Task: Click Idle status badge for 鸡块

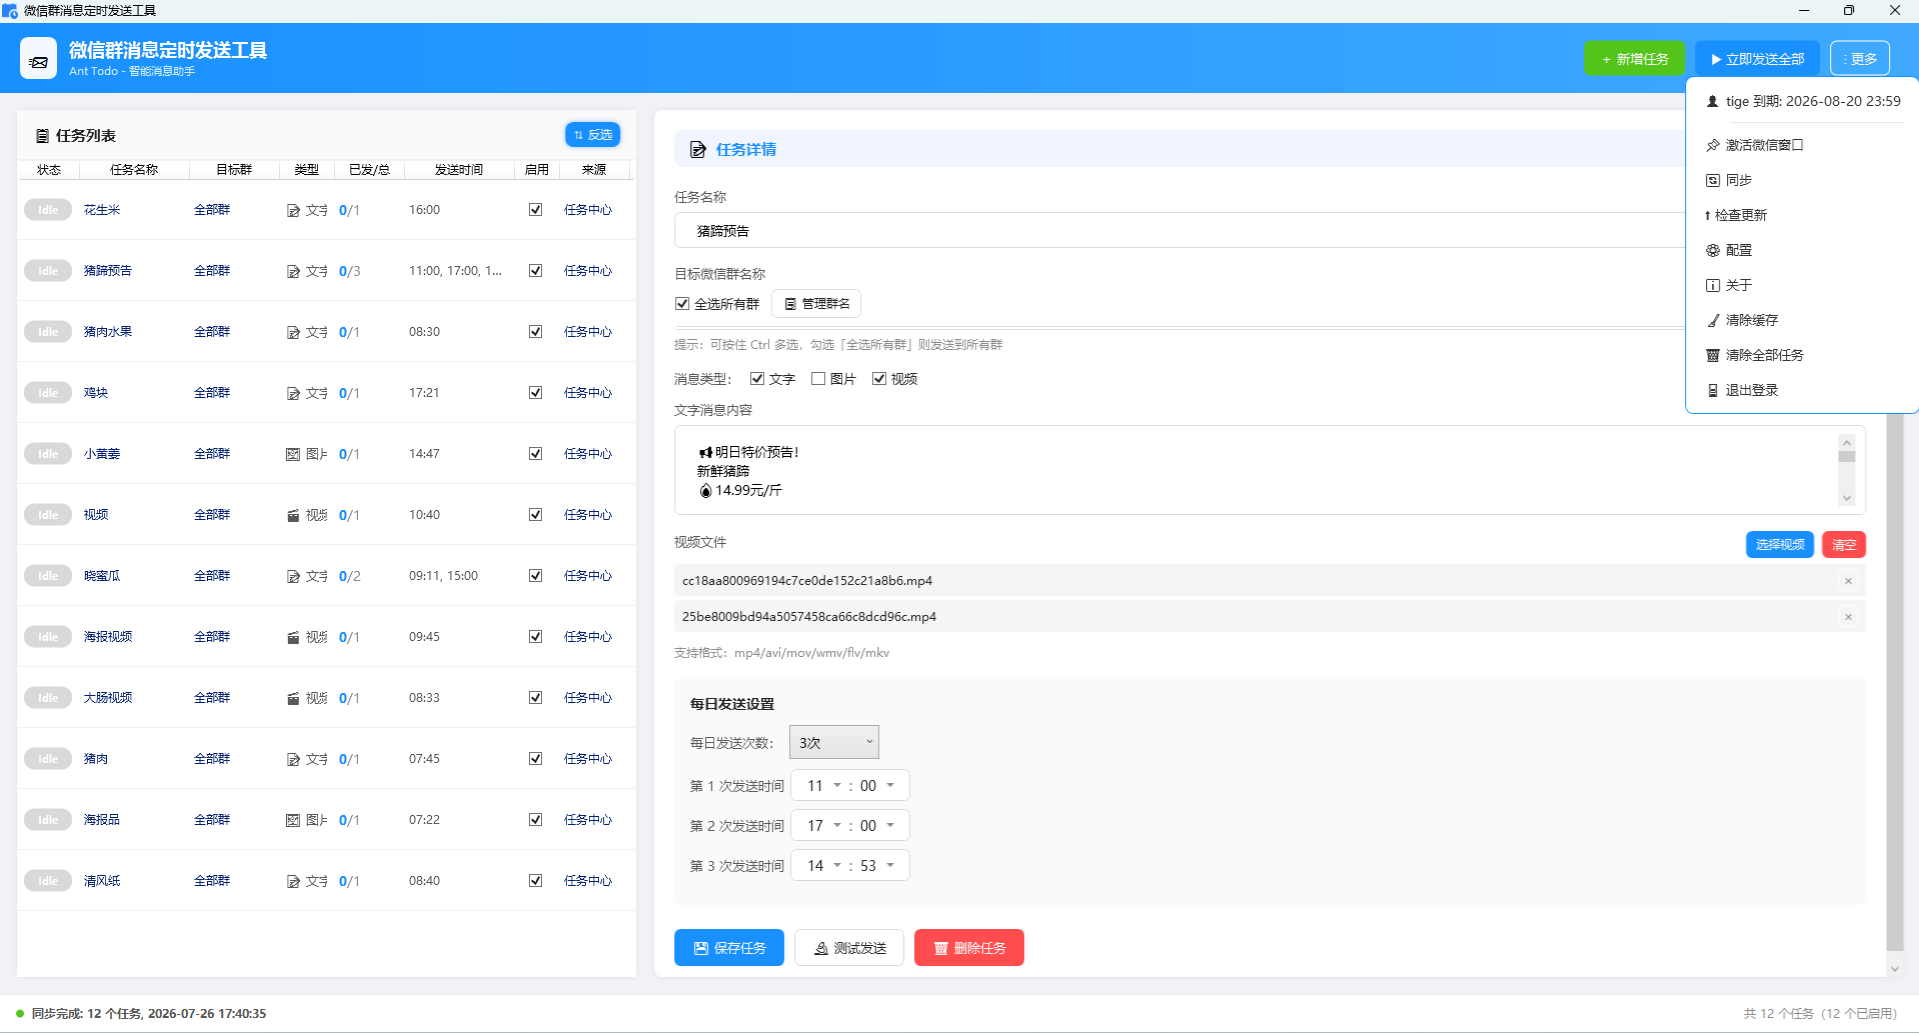Action: [x=48, y=393]
